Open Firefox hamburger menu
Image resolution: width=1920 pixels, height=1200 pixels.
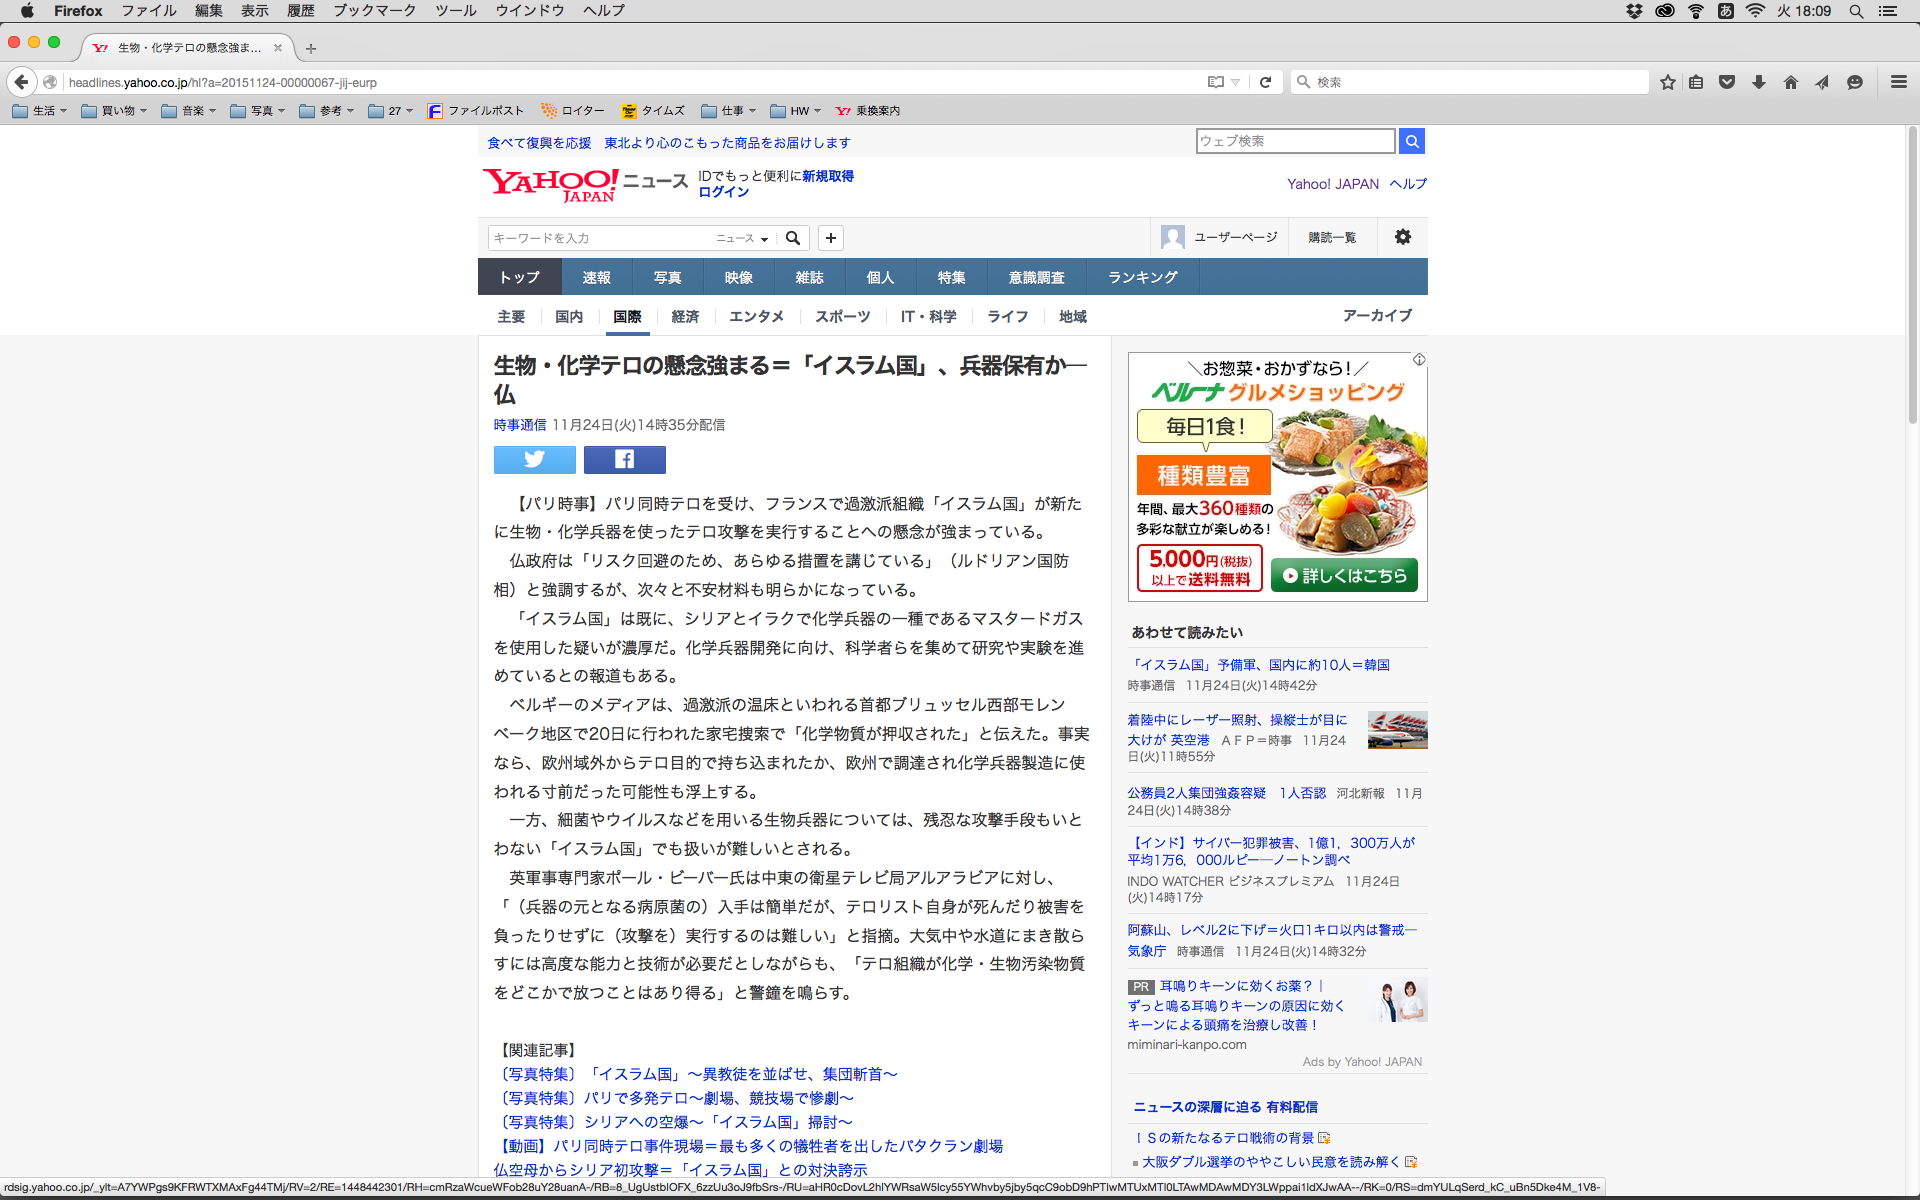(x=1898, y=82)
